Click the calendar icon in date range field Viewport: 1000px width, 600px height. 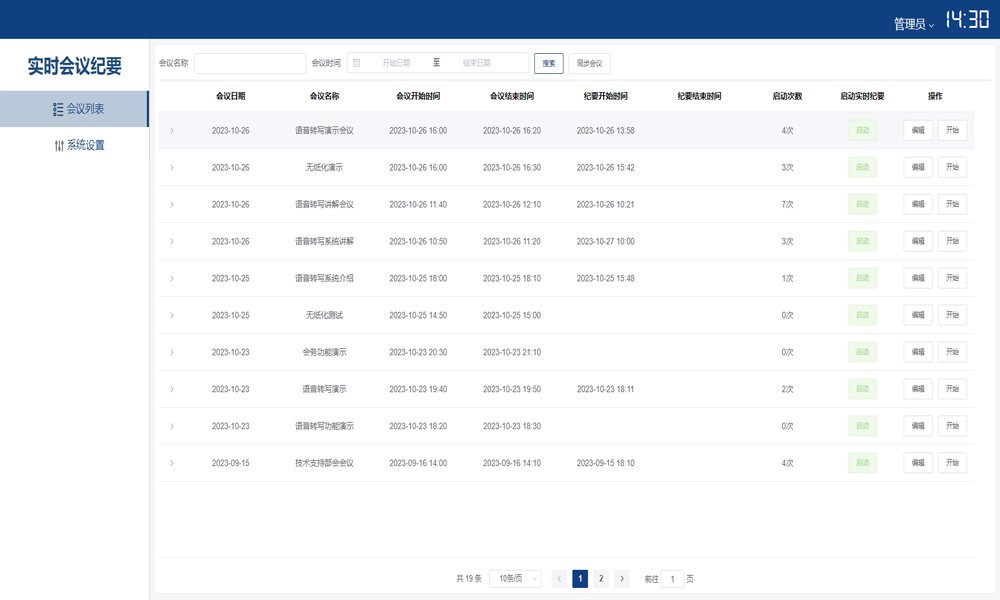coord(357,63)
